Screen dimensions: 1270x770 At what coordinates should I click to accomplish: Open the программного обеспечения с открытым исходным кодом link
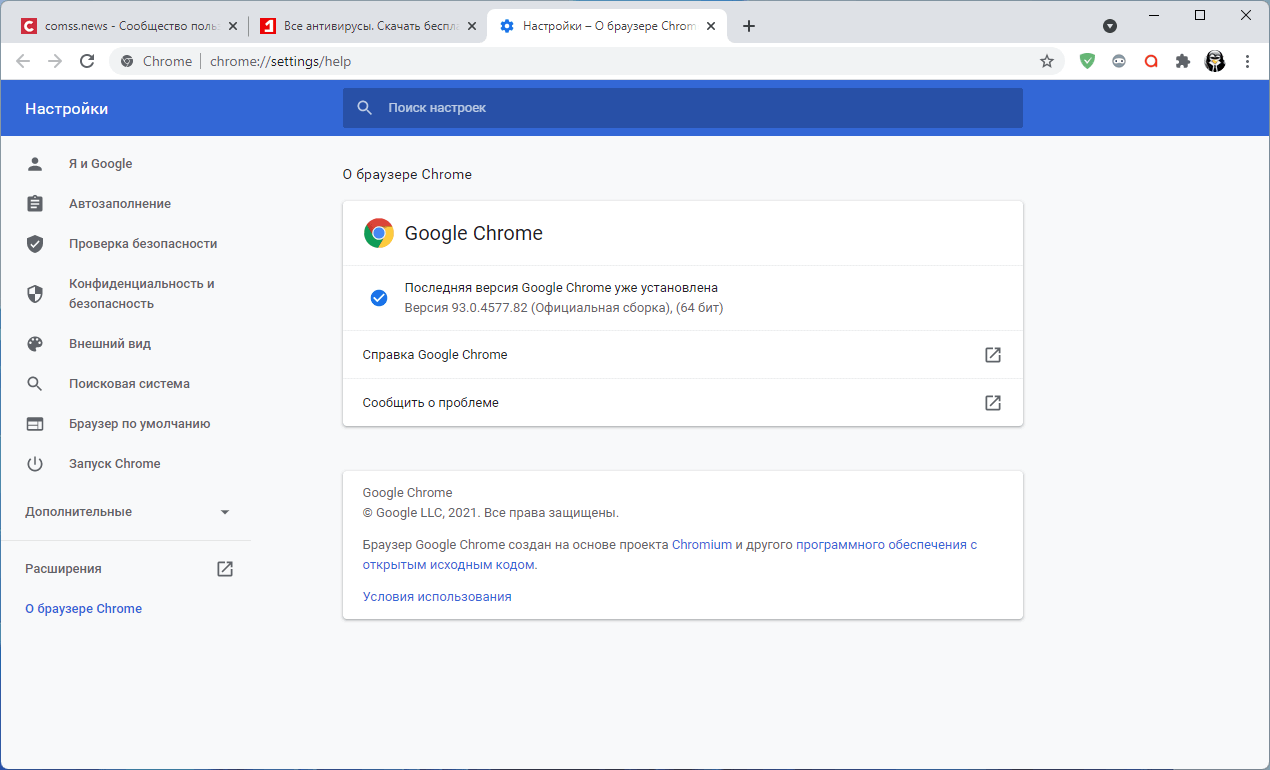point(886,545)
